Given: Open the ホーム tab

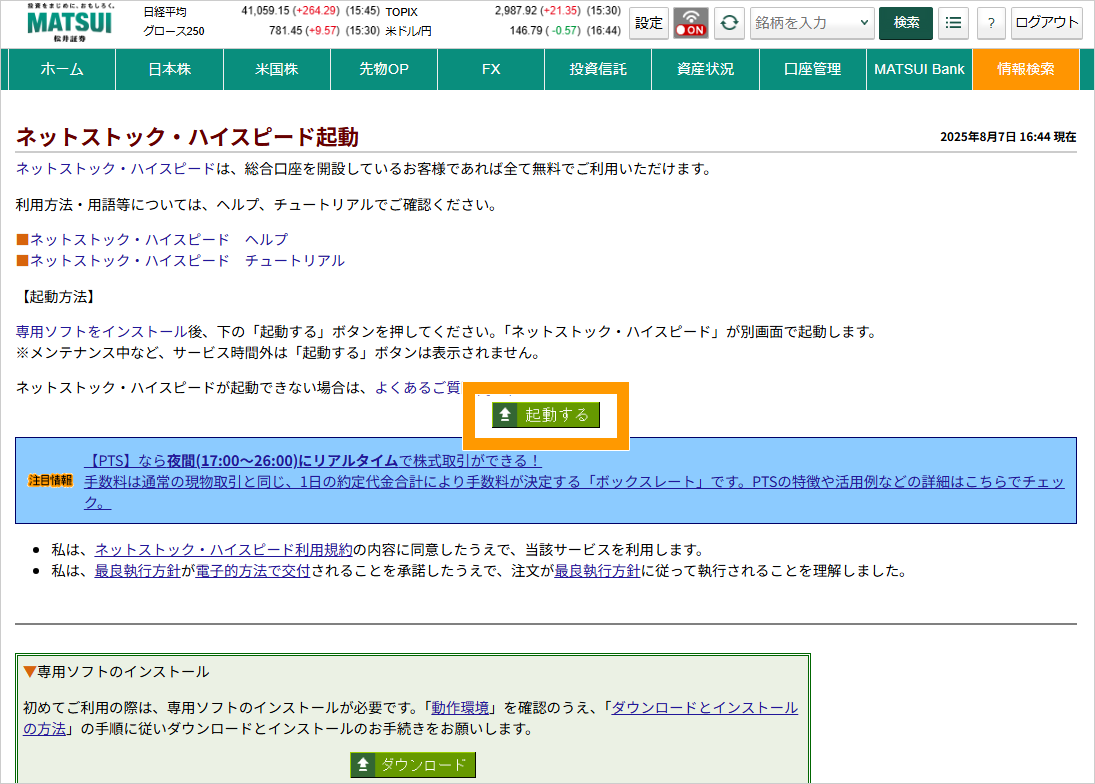Looking at the screenshot, I should click(x=61, y=69).
